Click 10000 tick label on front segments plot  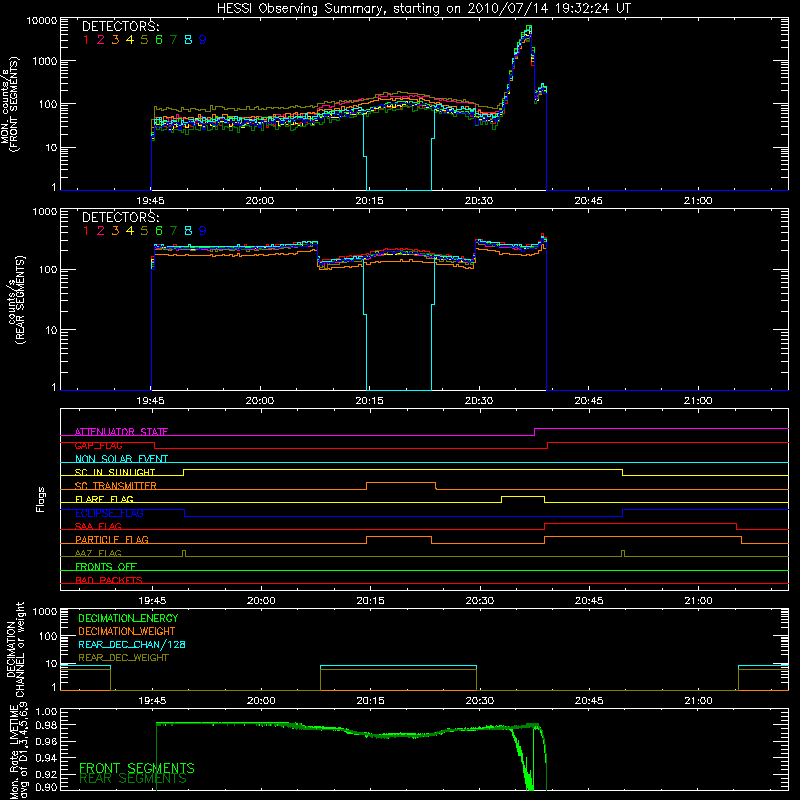[x=42, y=20]
